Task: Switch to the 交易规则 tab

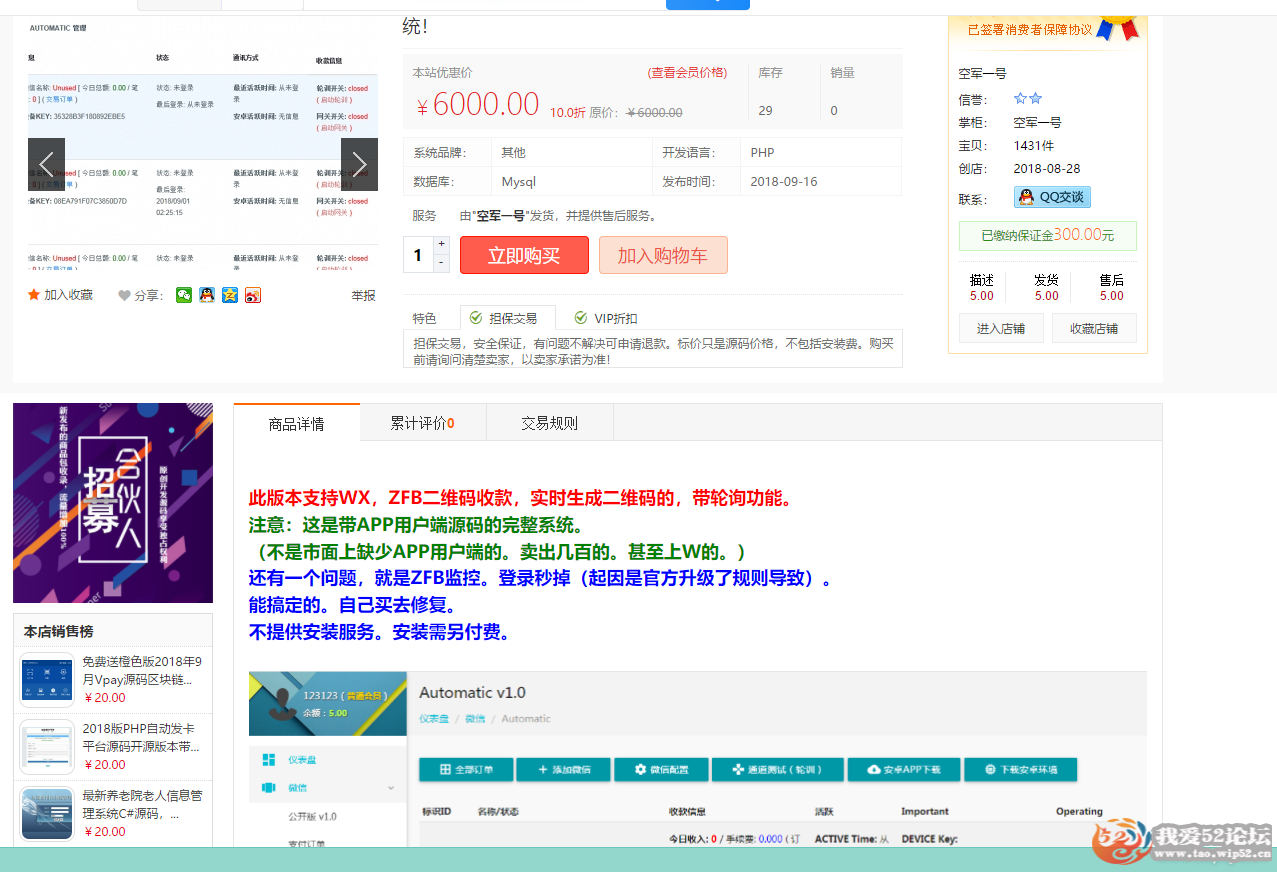Action: tap(549, 423)
